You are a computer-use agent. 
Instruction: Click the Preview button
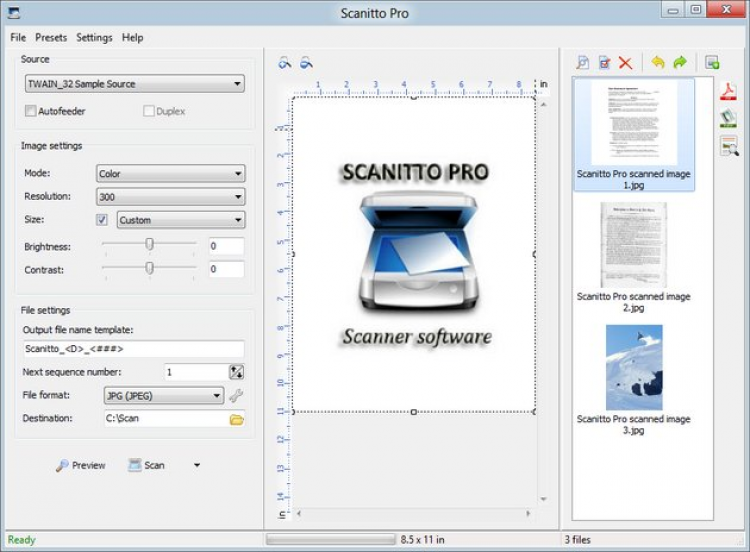click(x=80, y=465)
